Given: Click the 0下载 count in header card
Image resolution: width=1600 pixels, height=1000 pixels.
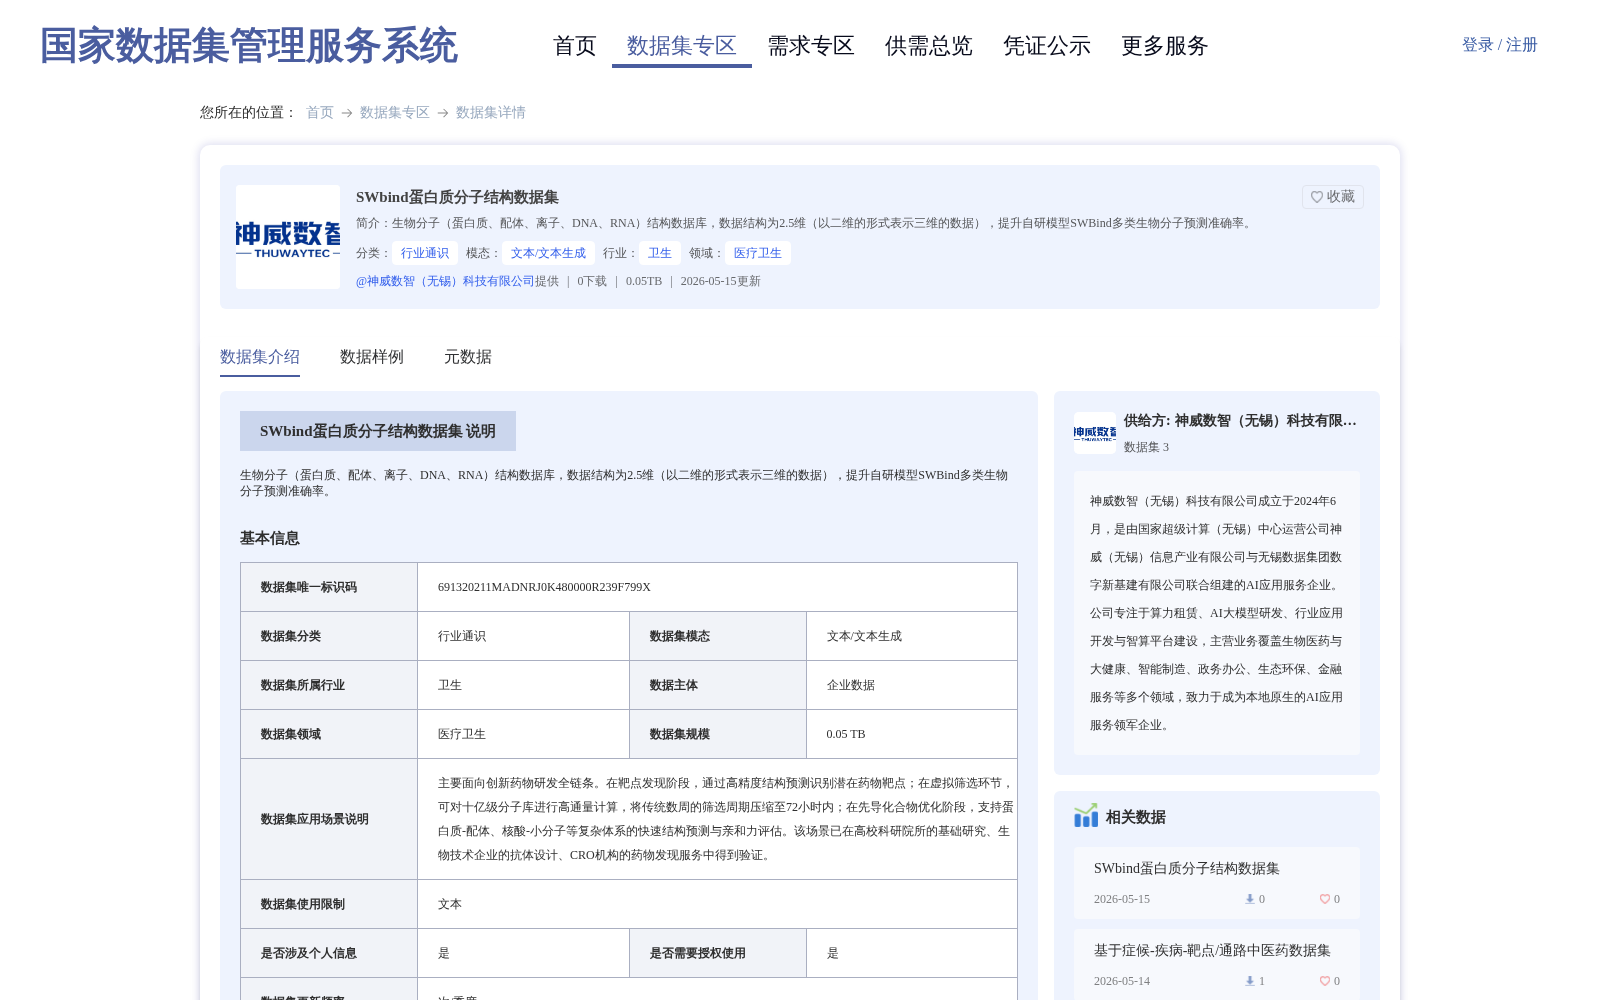Looking at the screenshot, I should tap(592, 281).
